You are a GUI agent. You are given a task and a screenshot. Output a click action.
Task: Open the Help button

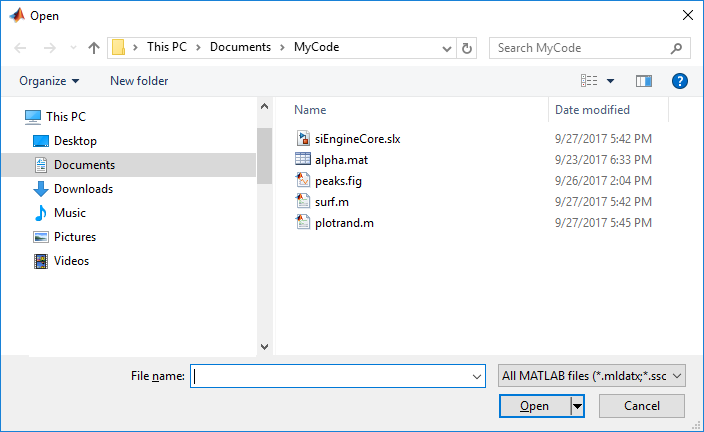[680, 81]
